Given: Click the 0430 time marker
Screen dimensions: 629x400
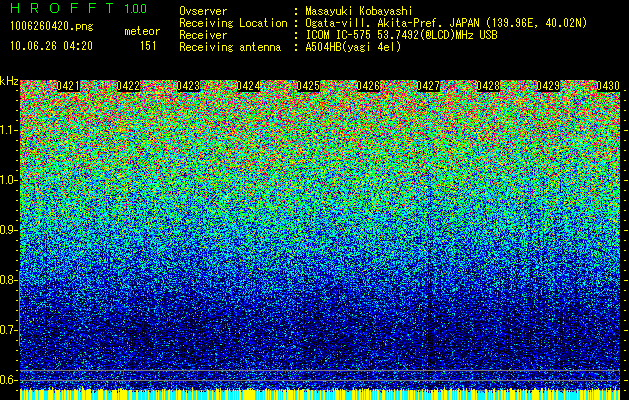Looking at the screenshot, I should point(608,86).
